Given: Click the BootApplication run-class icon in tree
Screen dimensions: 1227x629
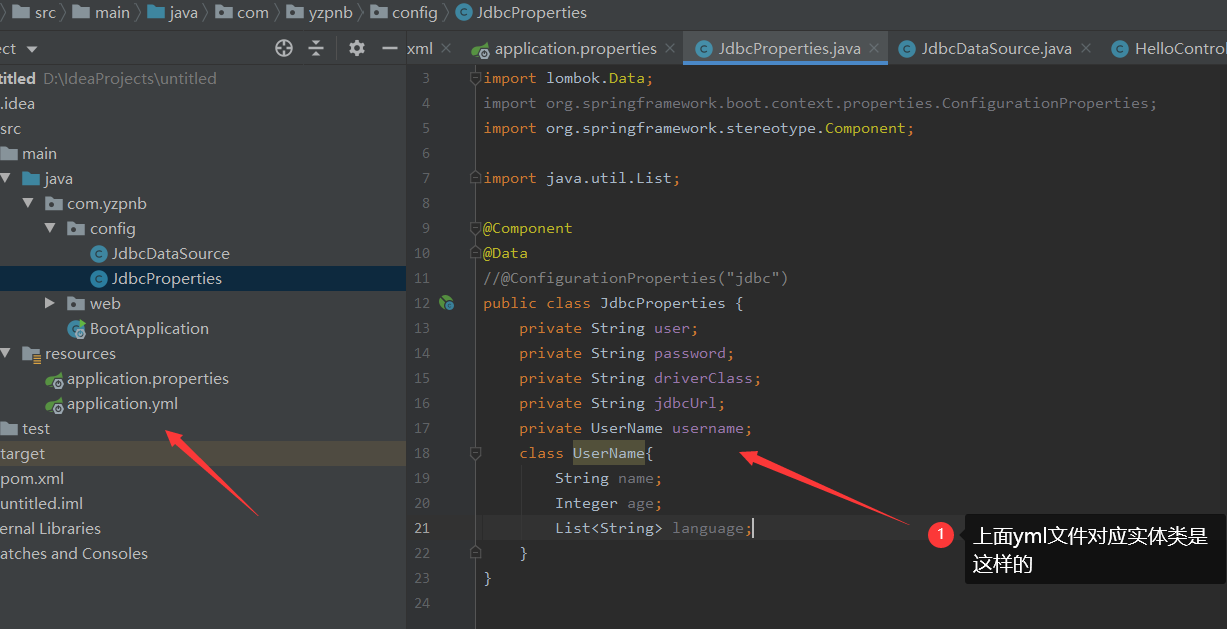Looking at the screenshot, I should [76, 329].
